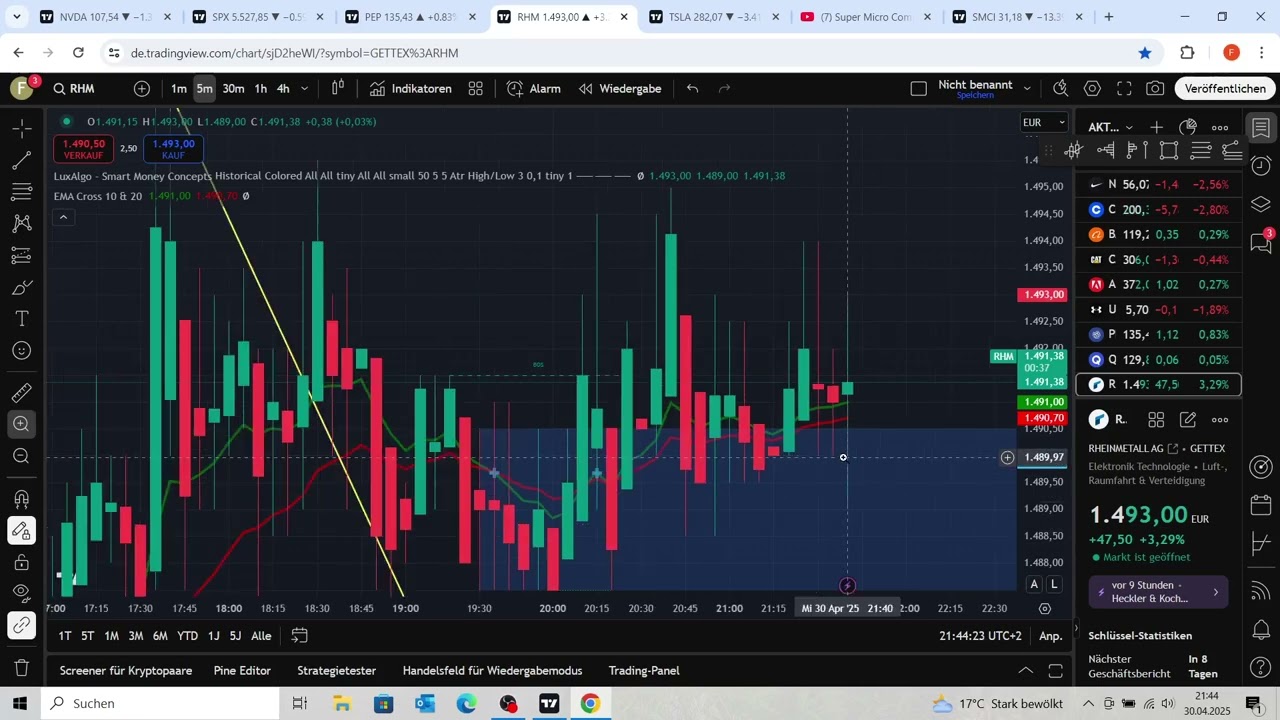Select the text annotation tool
Viewport: 1280px width, 720px height.
pyautogui.click(x=22, y=319)
